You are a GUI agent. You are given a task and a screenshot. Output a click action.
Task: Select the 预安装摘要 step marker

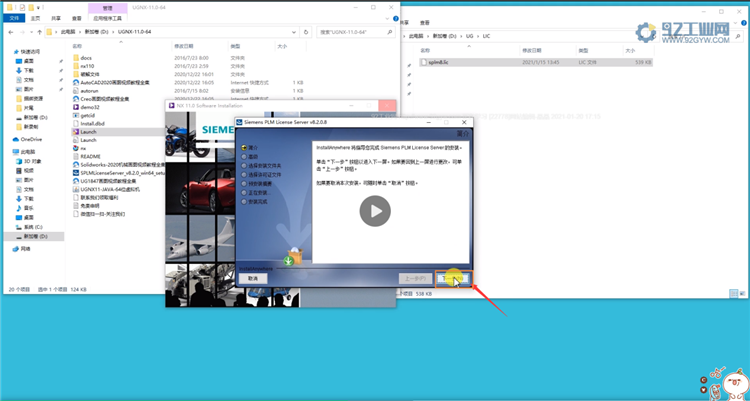(256, 184)
